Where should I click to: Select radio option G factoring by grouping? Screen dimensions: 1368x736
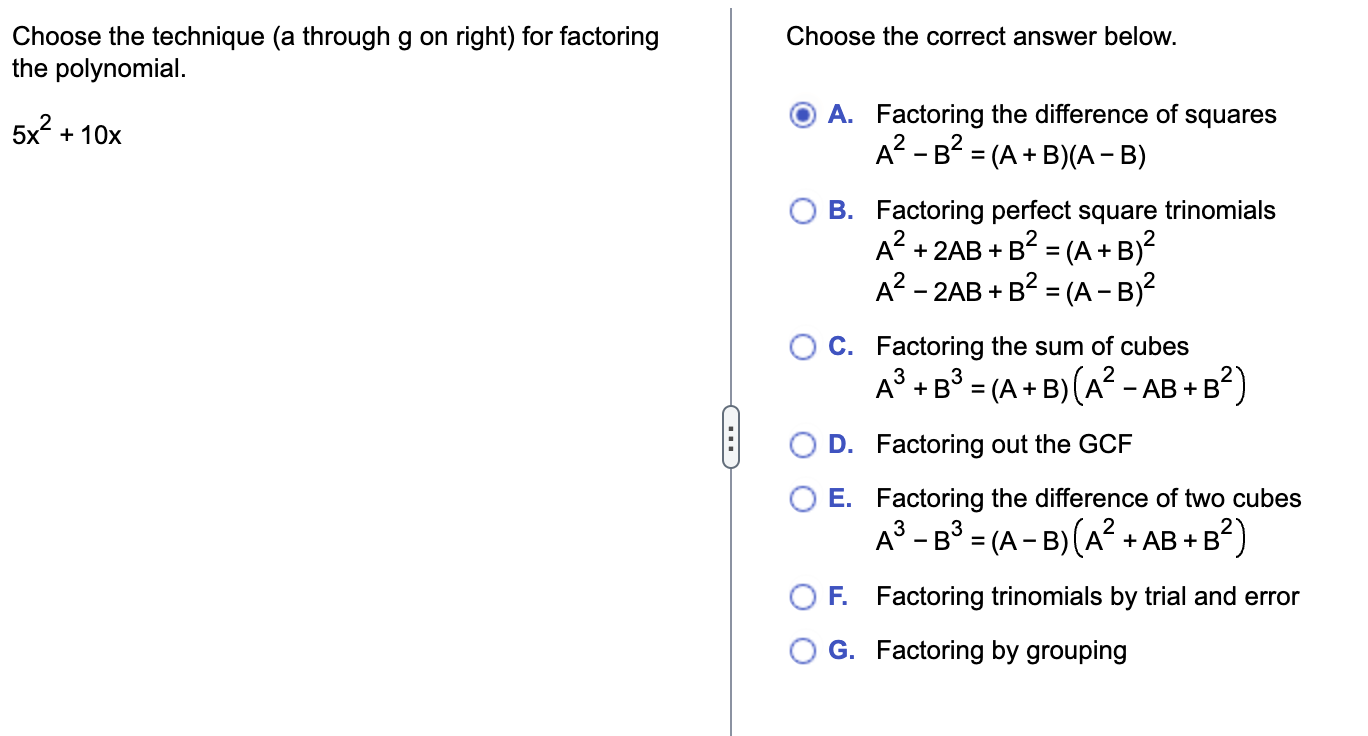(804, 651)
